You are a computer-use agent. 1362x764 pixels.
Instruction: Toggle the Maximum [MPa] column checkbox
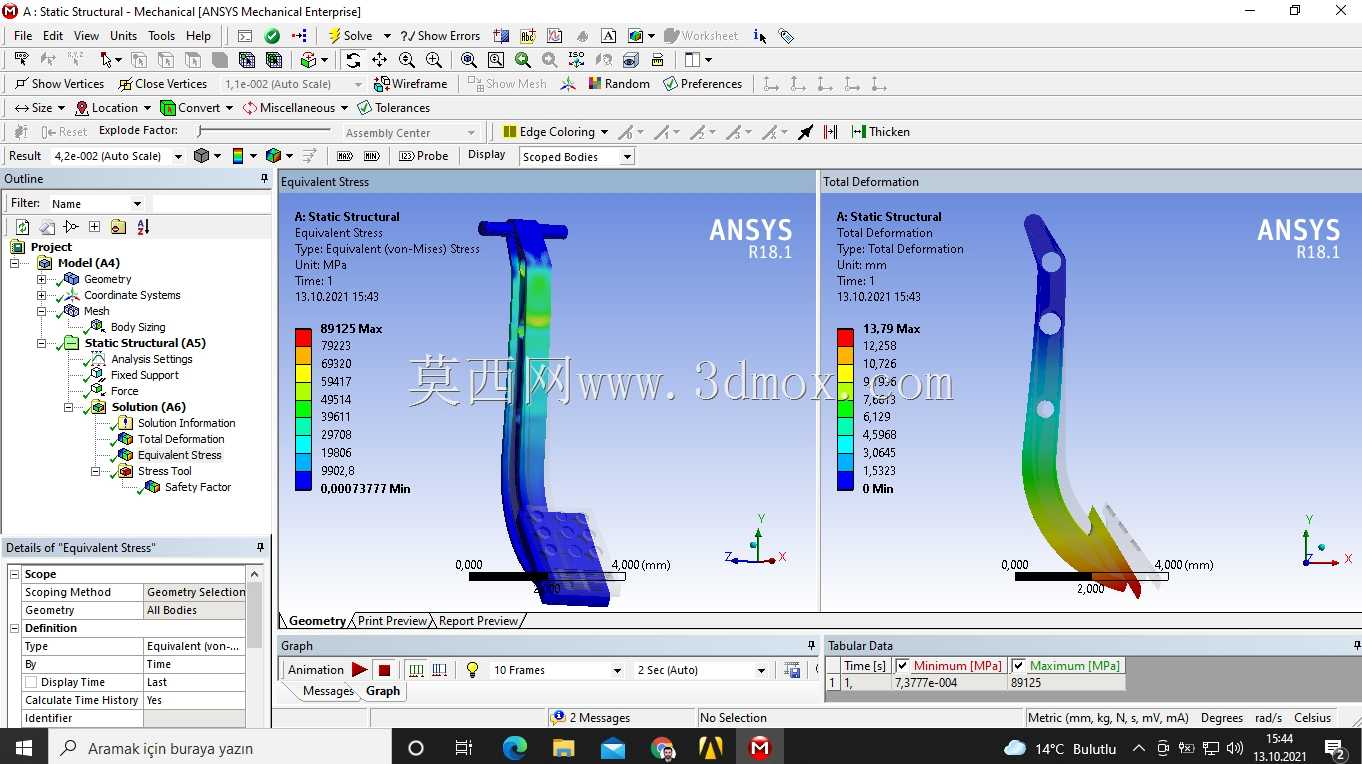tap(1019, 666)
